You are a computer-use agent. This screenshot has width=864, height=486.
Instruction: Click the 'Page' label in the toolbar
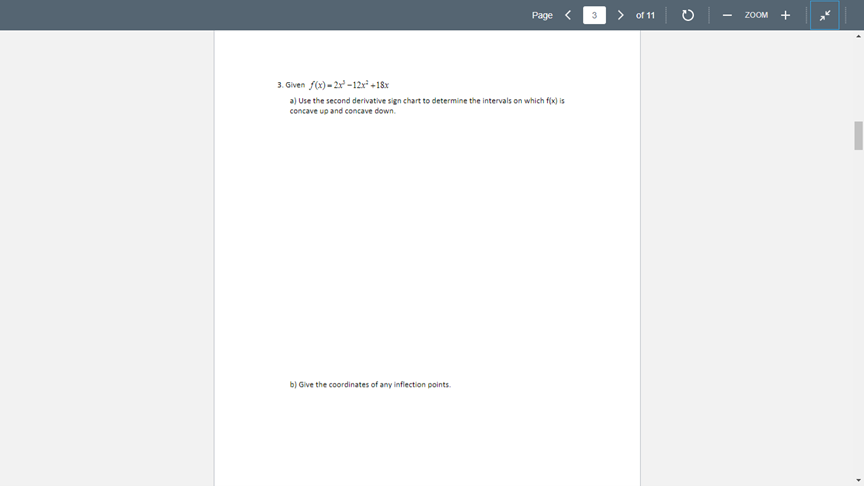coord(542,15)
